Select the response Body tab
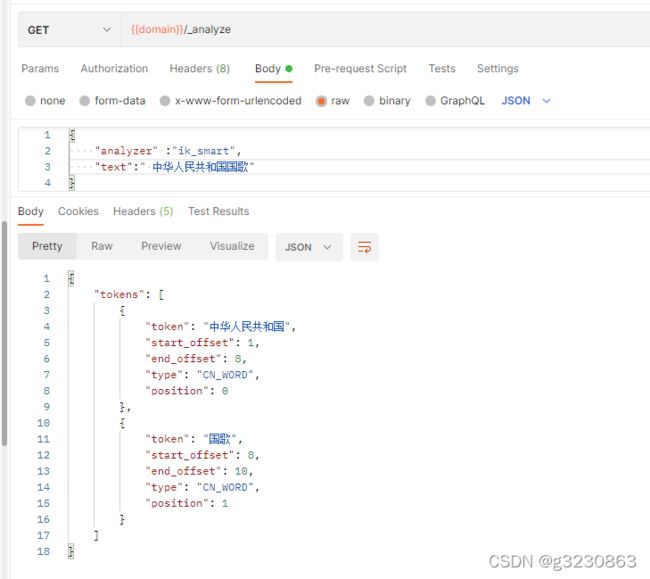Image resolution: width=650 pixels, height=579 pixels. coord(31,211)
